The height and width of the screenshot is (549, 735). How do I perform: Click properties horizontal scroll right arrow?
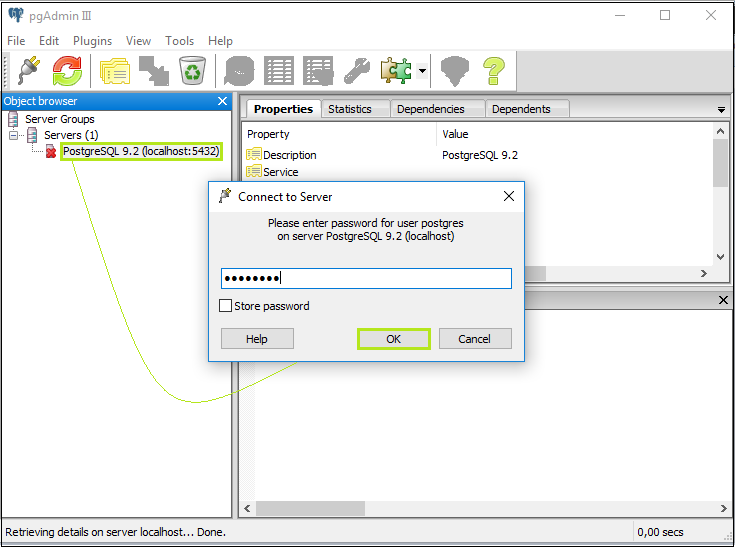coord(704,273)
